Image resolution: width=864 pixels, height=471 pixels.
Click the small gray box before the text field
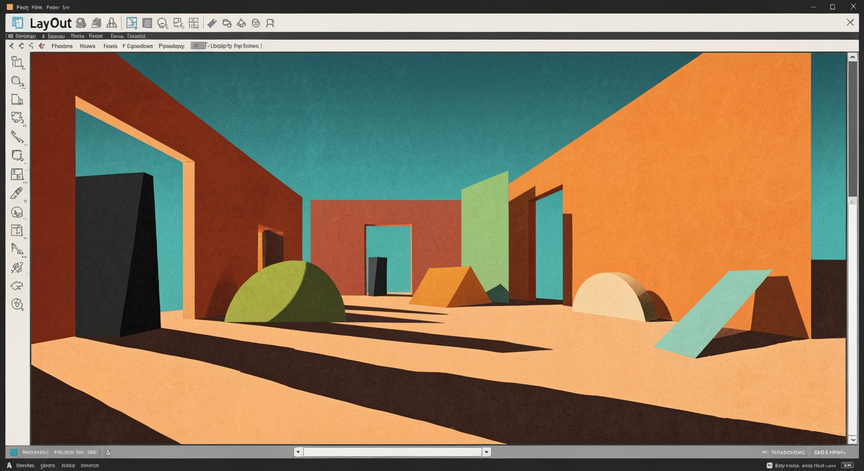(x=198, y=46)
